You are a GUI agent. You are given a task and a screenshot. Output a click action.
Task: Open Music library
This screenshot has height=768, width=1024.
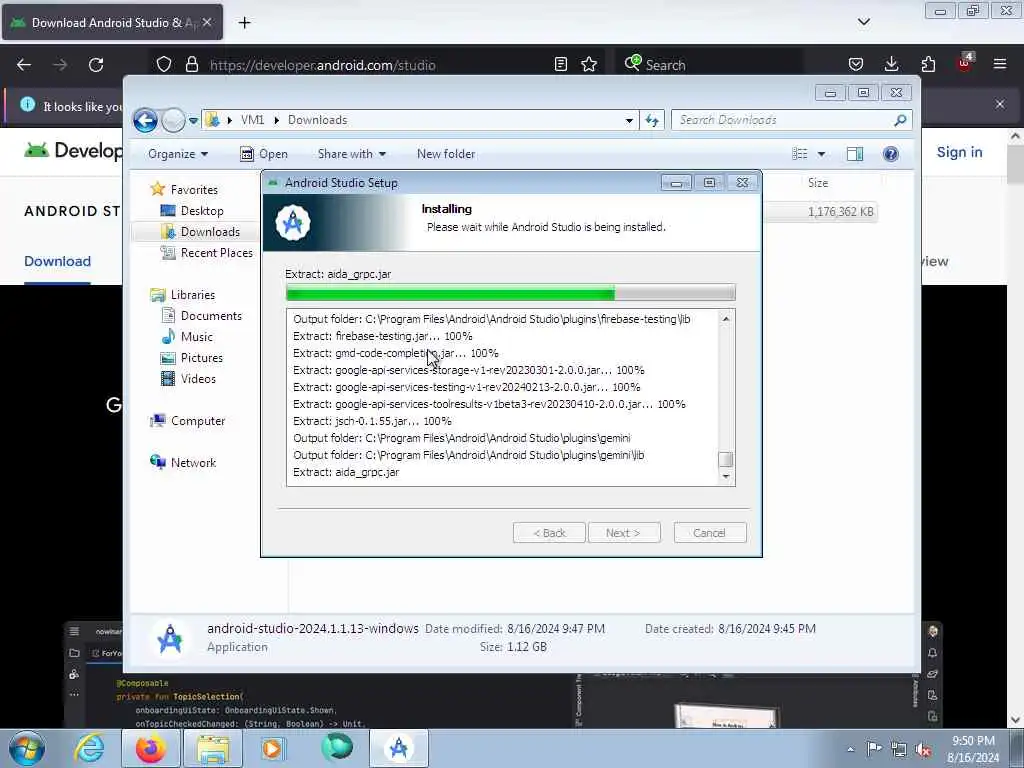pos(197,336)
